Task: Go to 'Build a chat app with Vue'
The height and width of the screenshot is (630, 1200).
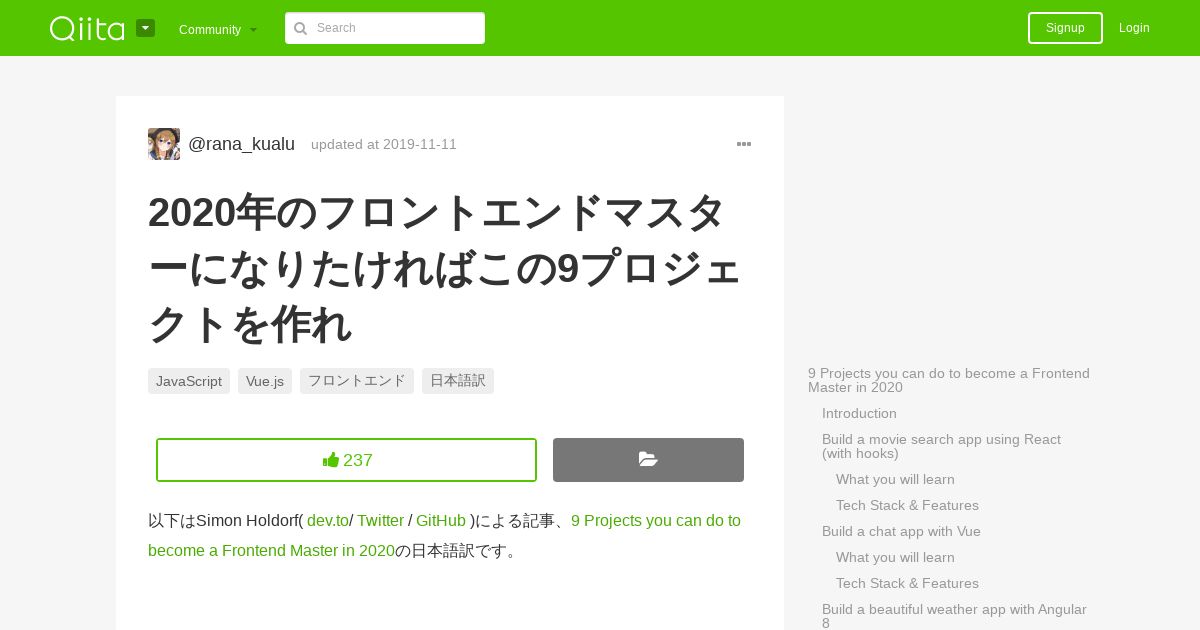Action: [901, 531]
